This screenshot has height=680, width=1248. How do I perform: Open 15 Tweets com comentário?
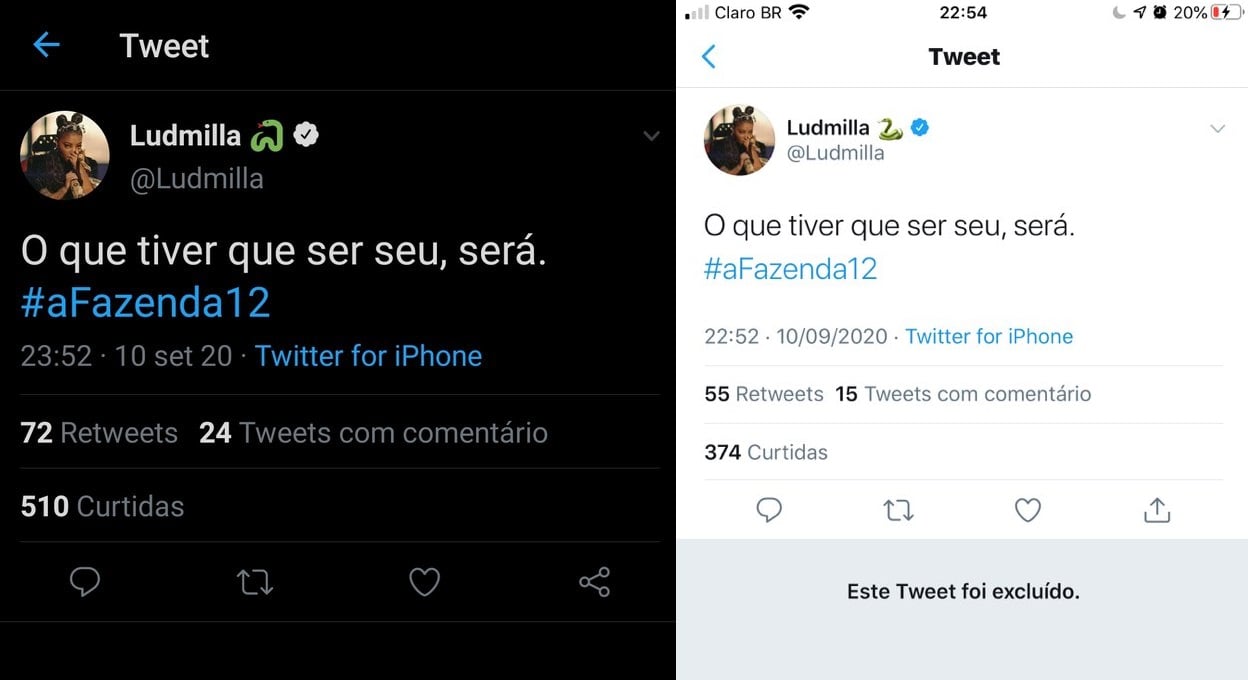pos(963,394)
